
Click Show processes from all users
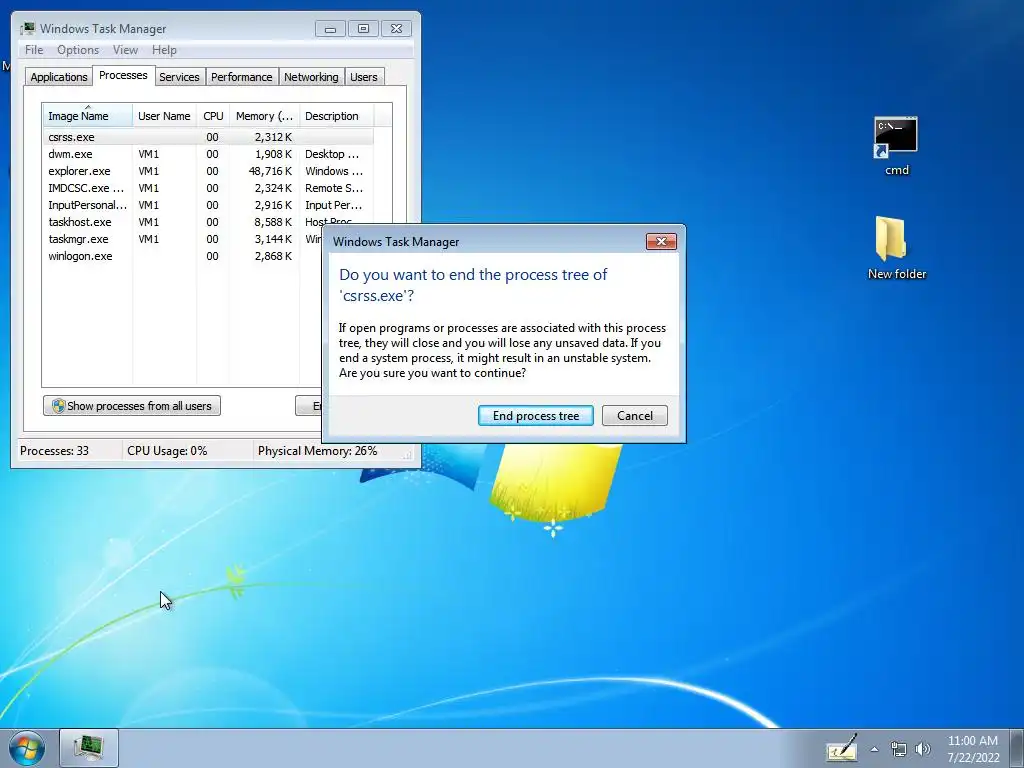132,406
